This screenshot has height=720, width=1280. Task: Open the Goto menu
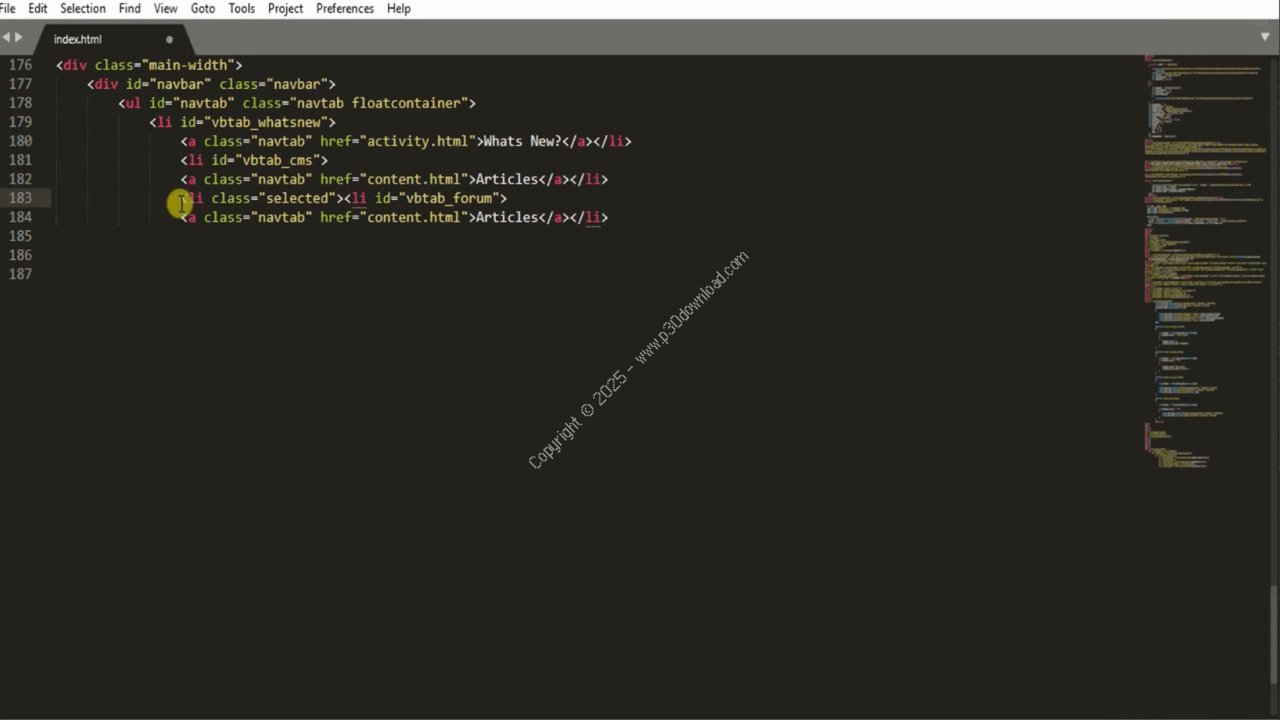point(203,8)
